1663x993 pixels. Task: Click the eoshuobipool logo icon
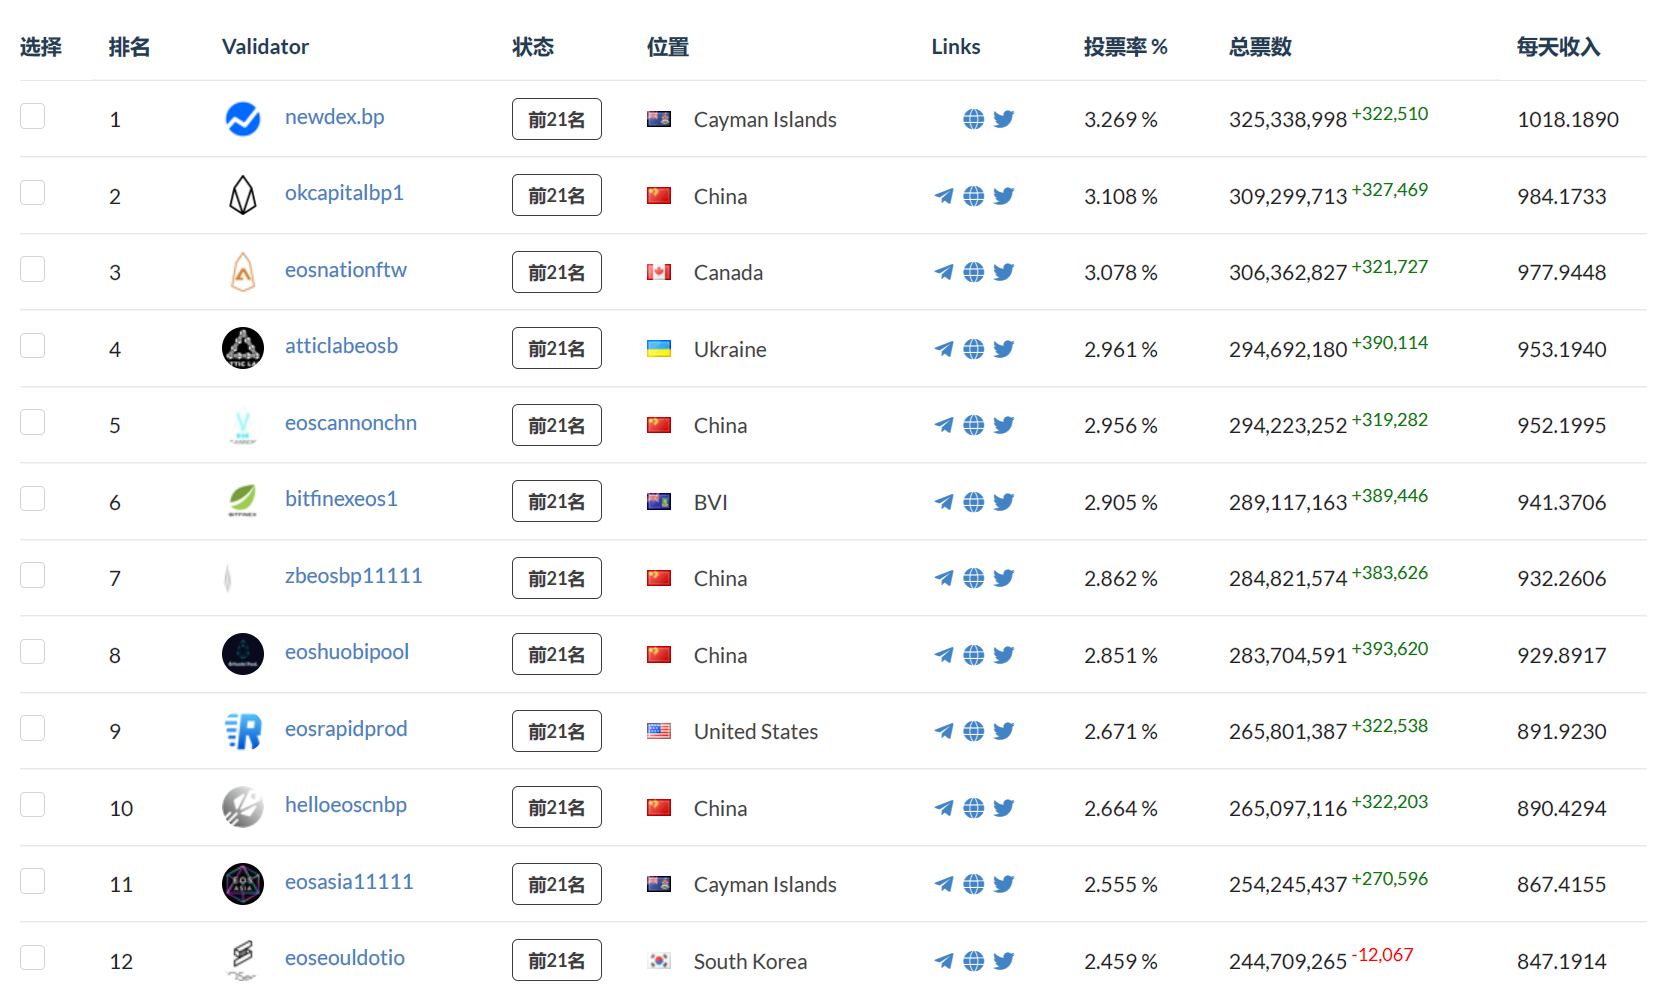pyautogui.click(x=243, y=654)
